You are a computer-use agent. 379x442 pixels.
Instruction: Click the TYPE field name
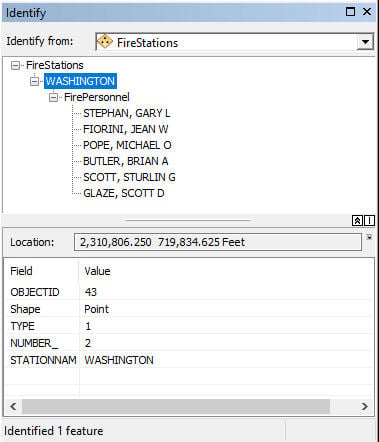(x=22, y=326)
